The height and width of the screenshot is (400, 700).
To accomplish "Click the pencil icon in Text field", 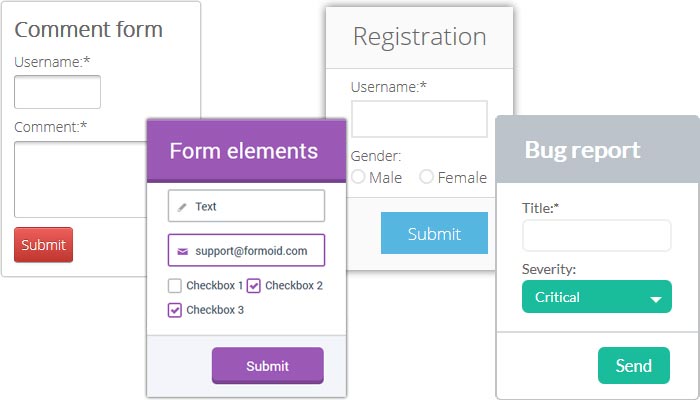I will click(182, 207).
